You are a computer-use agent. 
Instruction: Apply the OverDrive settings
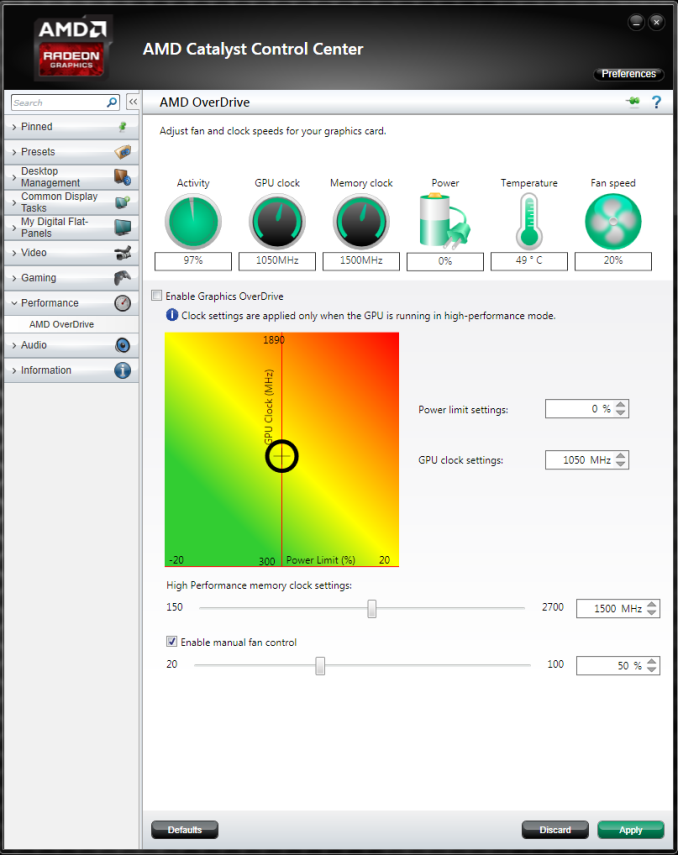(x=631, y=829)
